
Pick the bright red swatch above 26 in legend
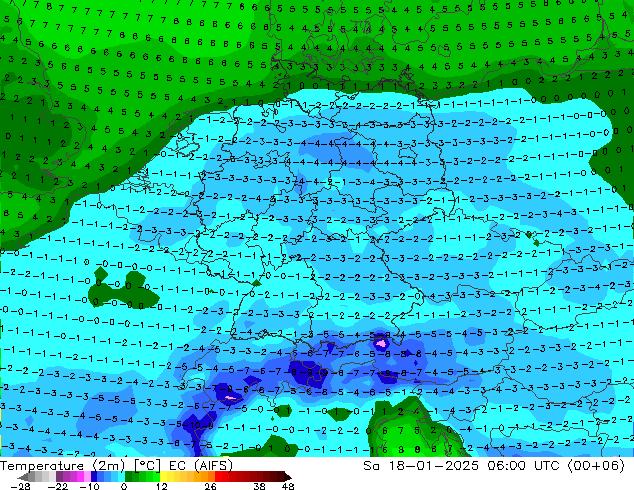pos(218,477)
